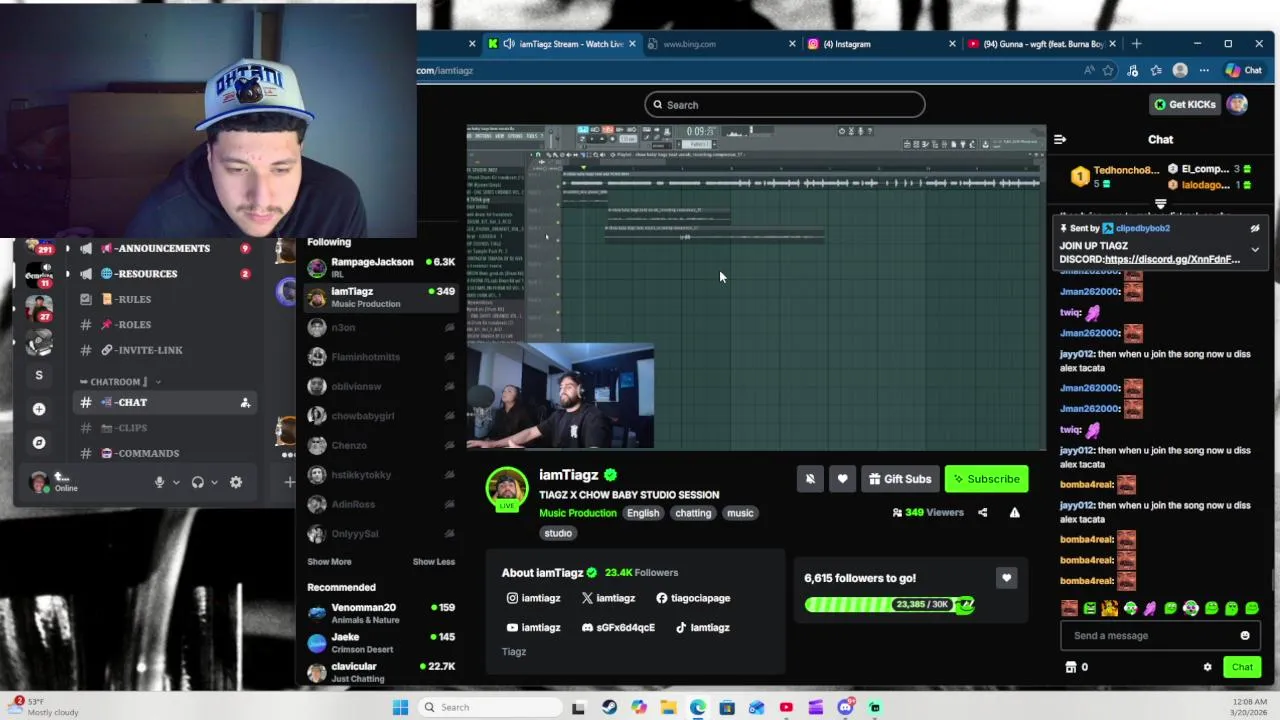Deafen with Discord headphones icon
This screenshot has width=1280, height=720.
point(197,482)
